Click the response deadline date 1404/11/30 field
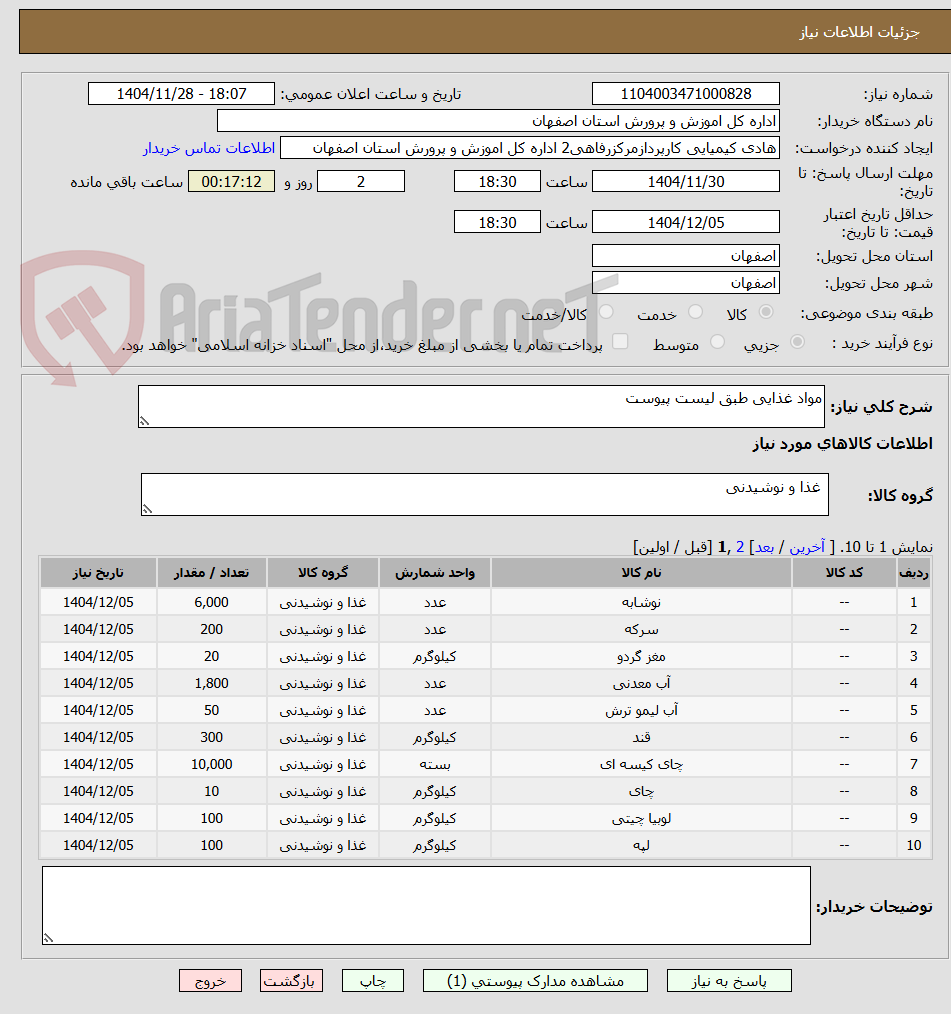 (x=686, y=182)
